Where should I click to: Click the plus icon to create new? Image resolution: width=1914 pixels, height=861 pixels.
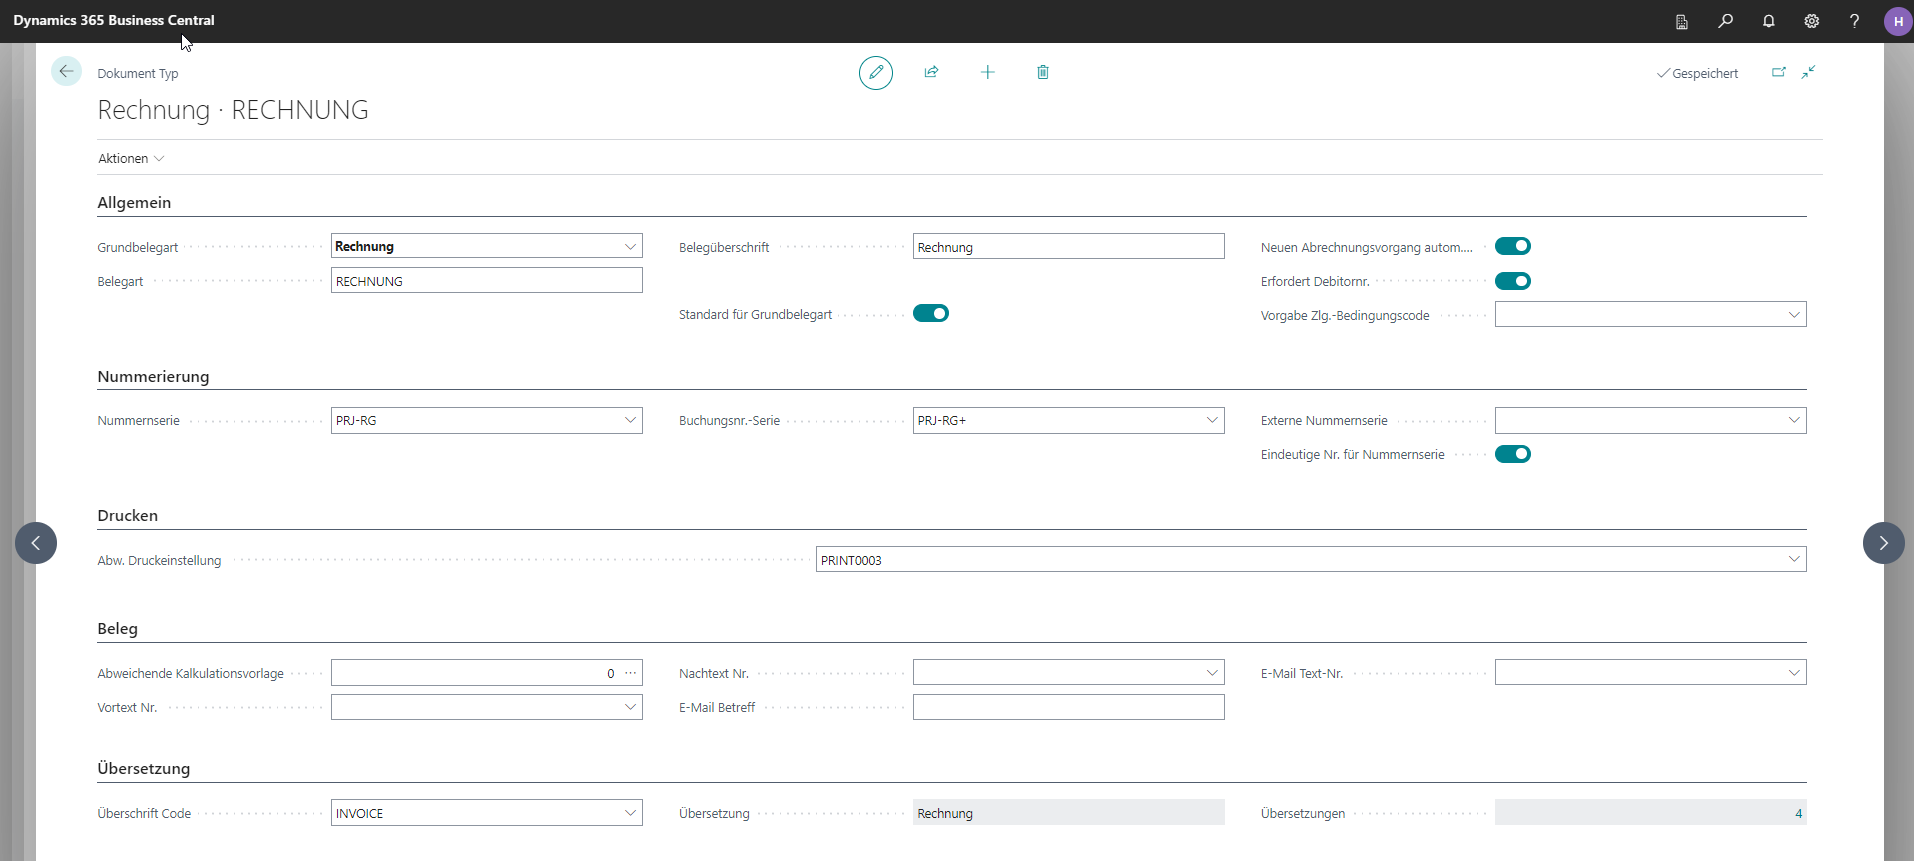[x=987, y=72]
